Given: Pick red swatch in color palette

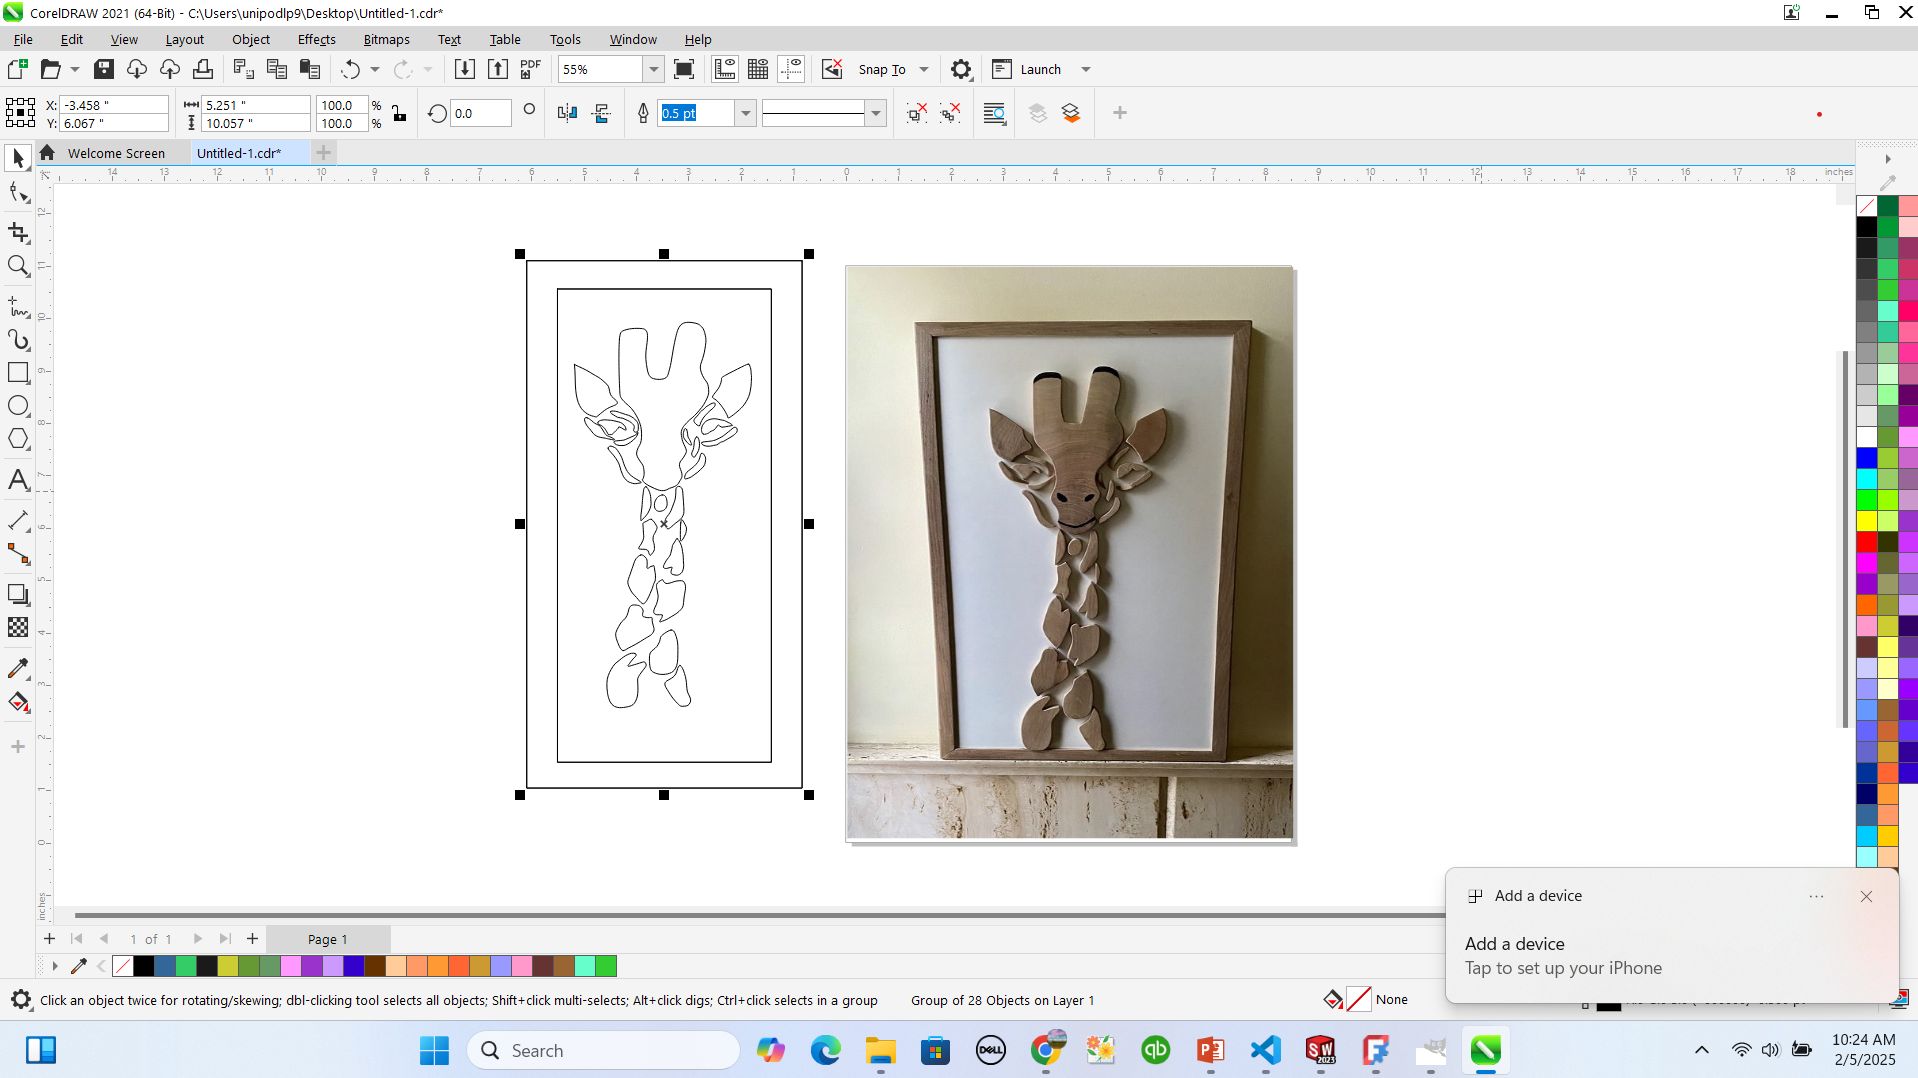Looking at the screenshot, I should tap(1866, 542).
